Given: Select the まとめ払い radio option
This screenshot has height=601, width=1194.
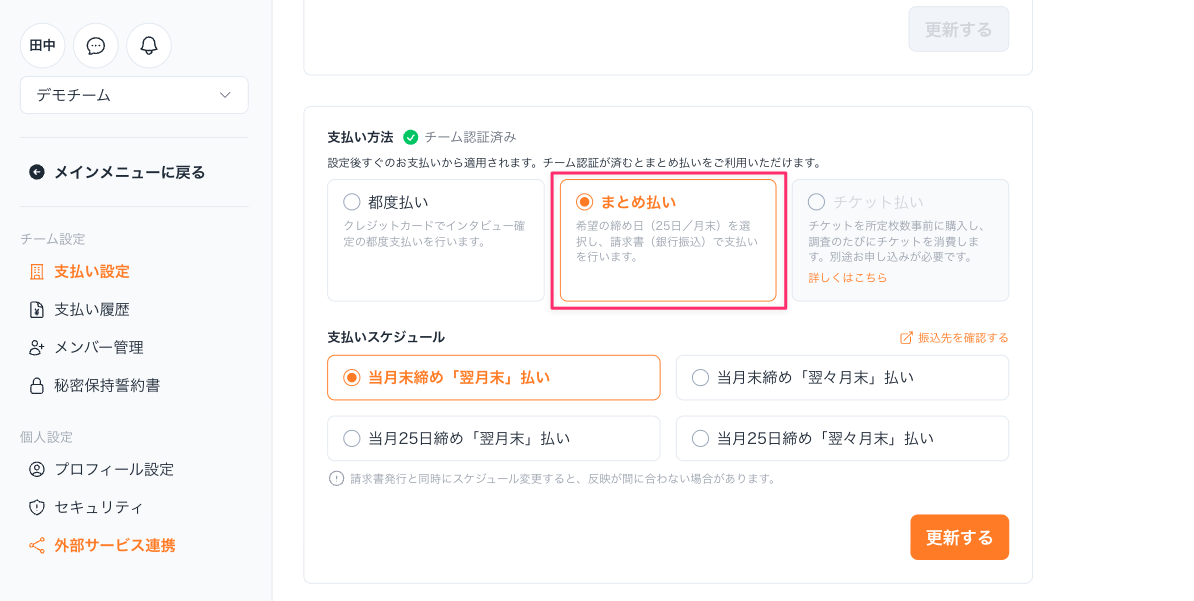Looking at the screenshot, I should click(585, 202).
